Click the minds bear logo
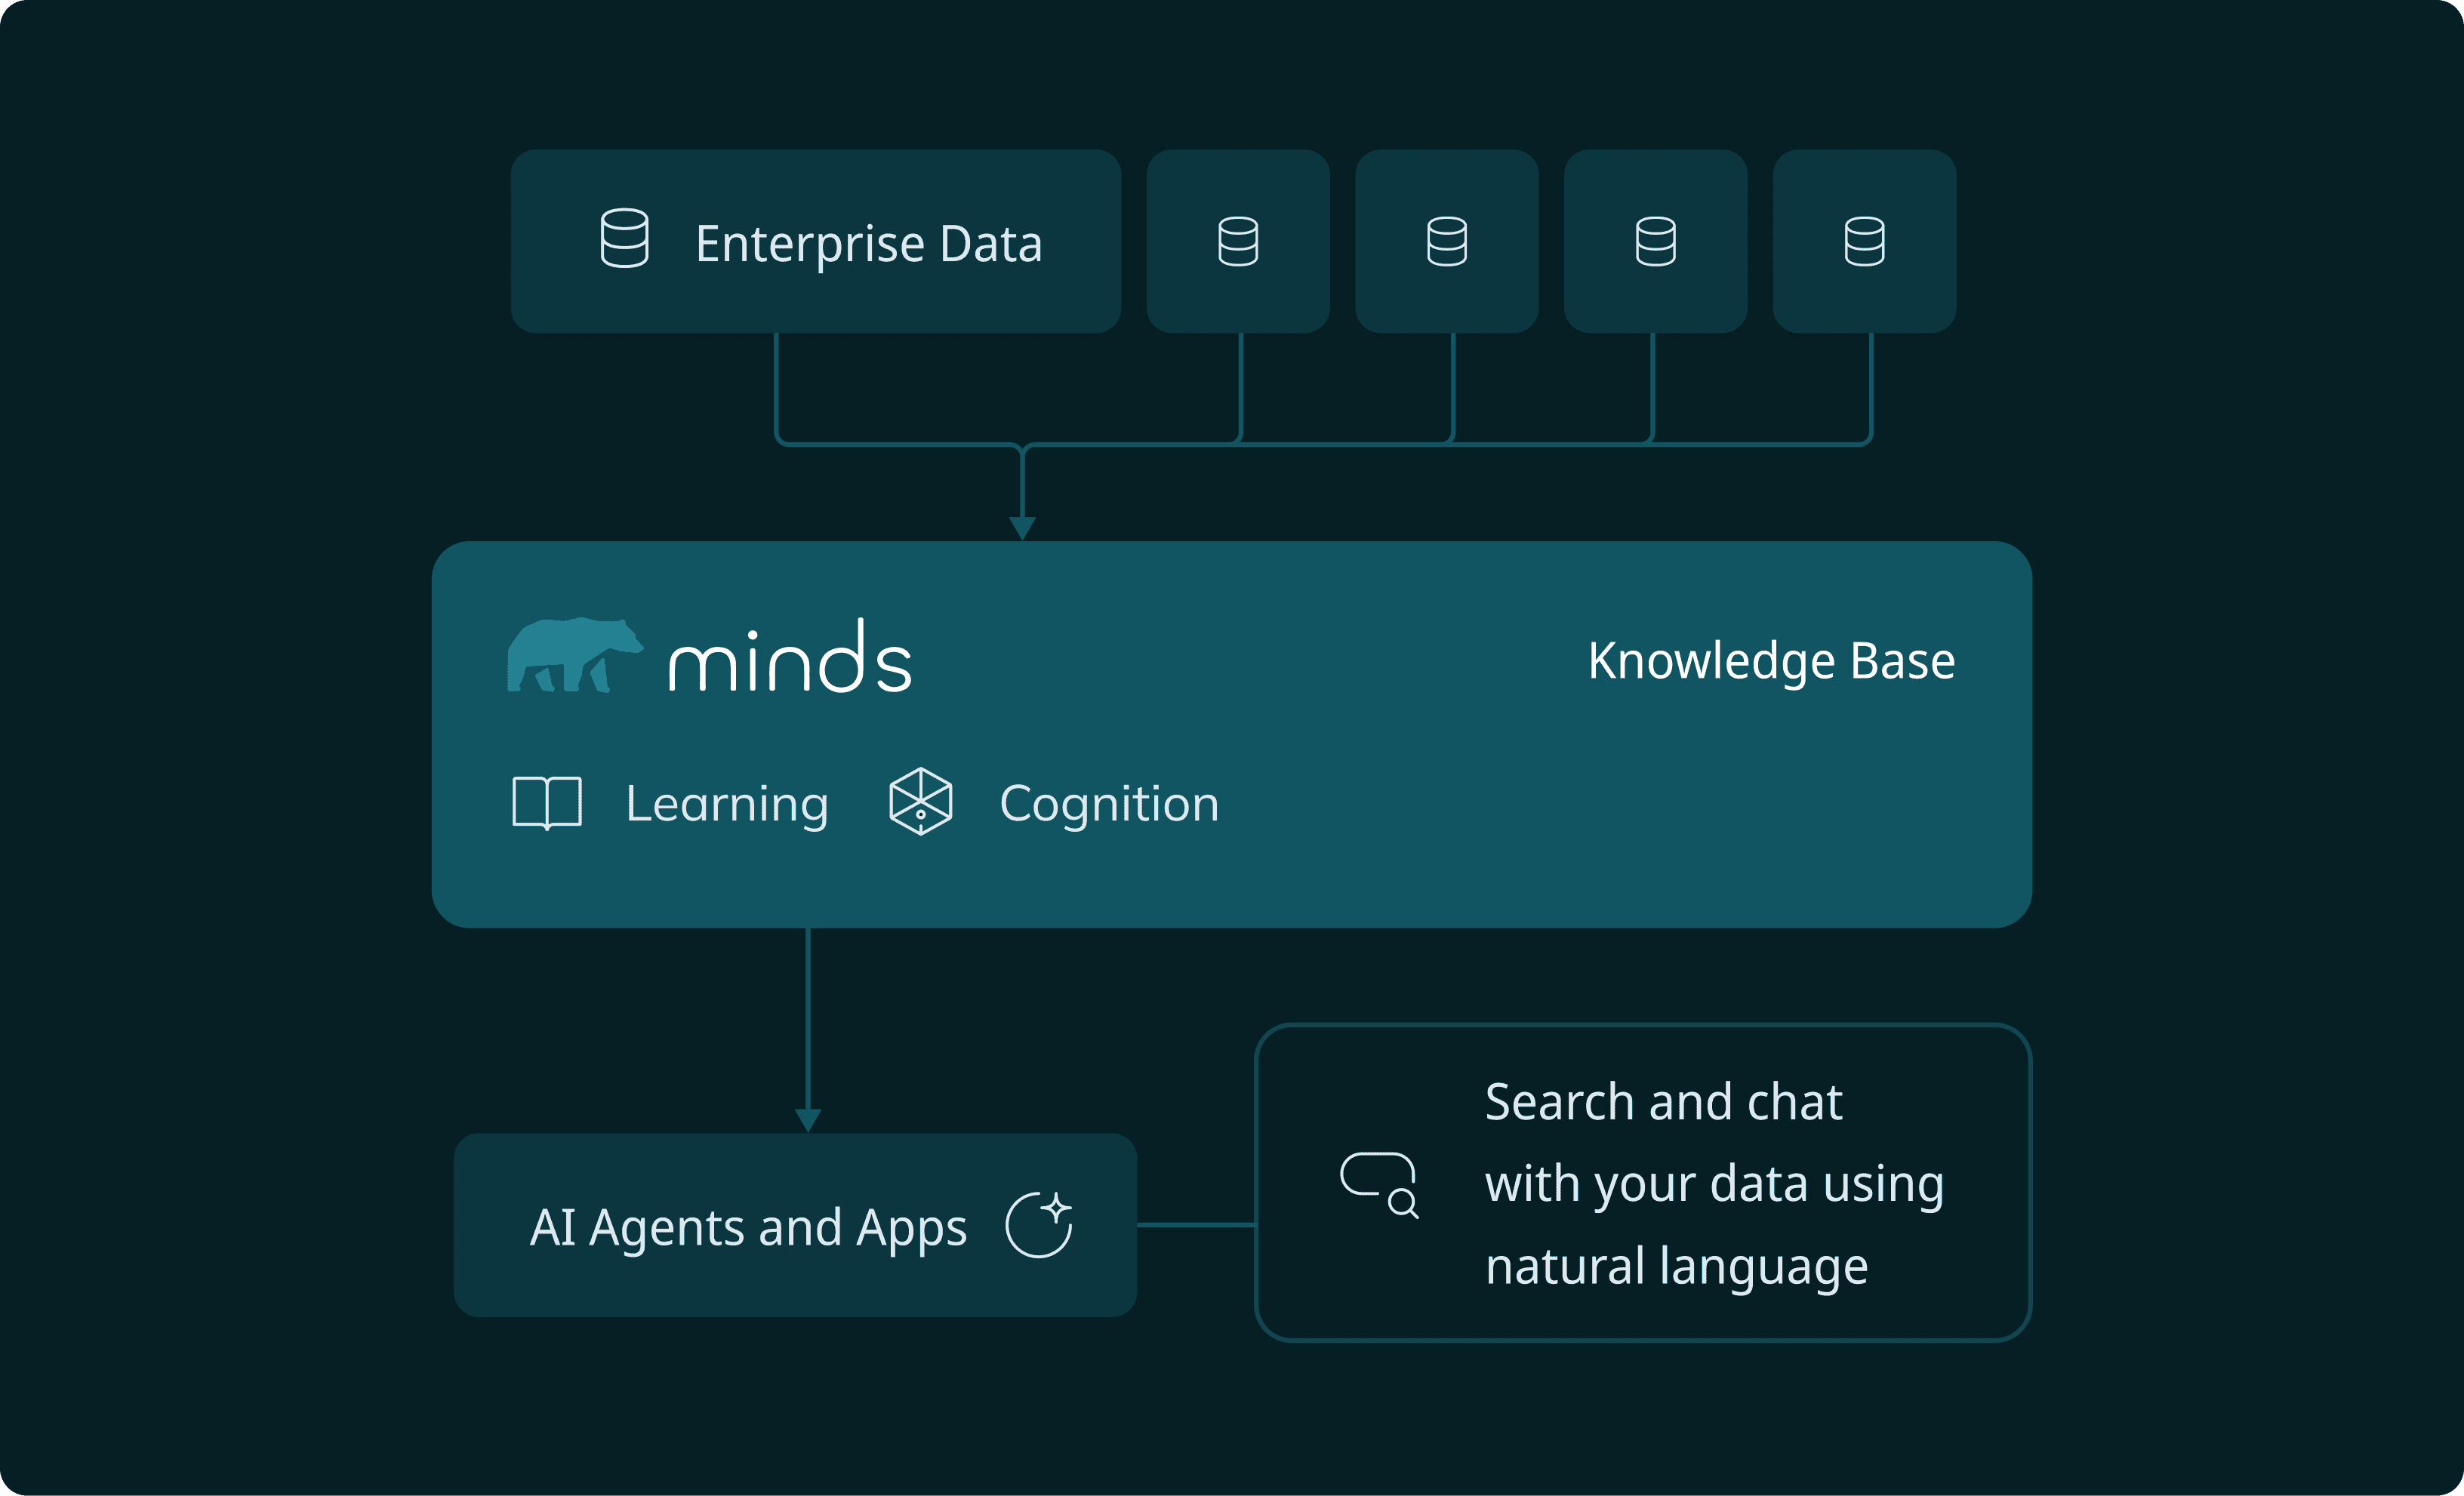 coord(575,655)
